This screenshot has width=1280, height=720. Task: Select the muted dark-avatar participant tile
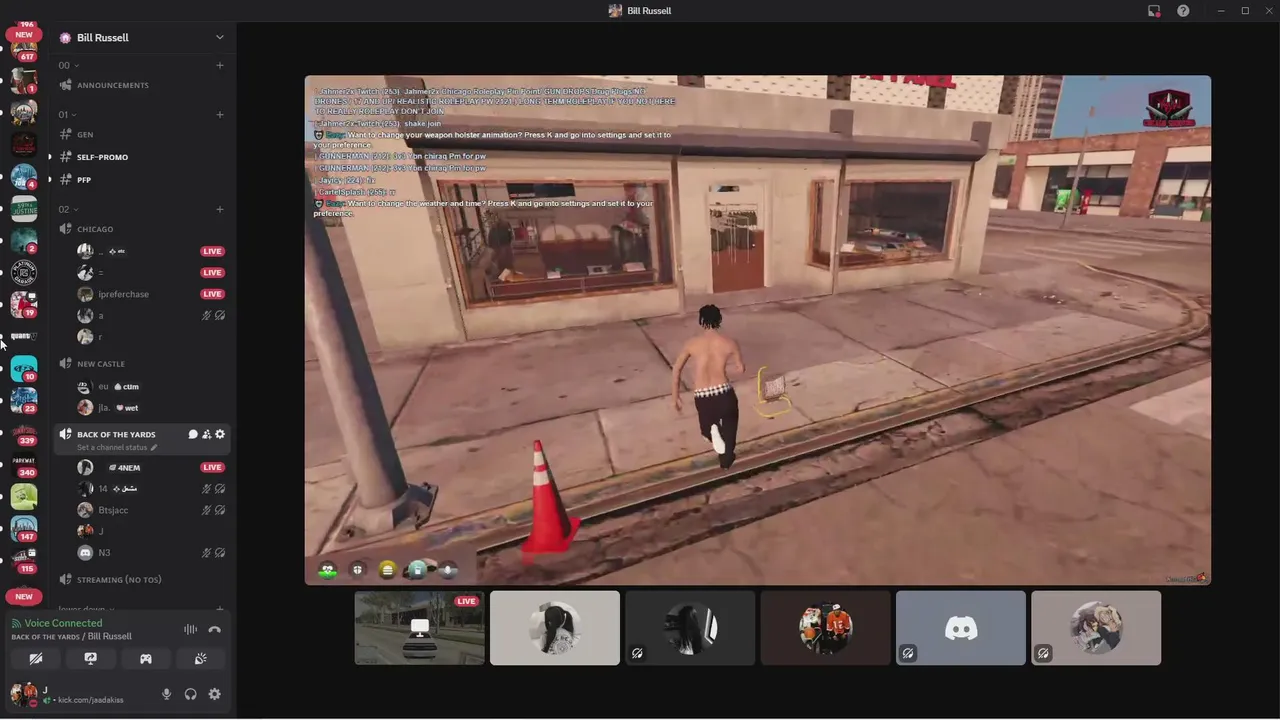click(x=690, y=628)
